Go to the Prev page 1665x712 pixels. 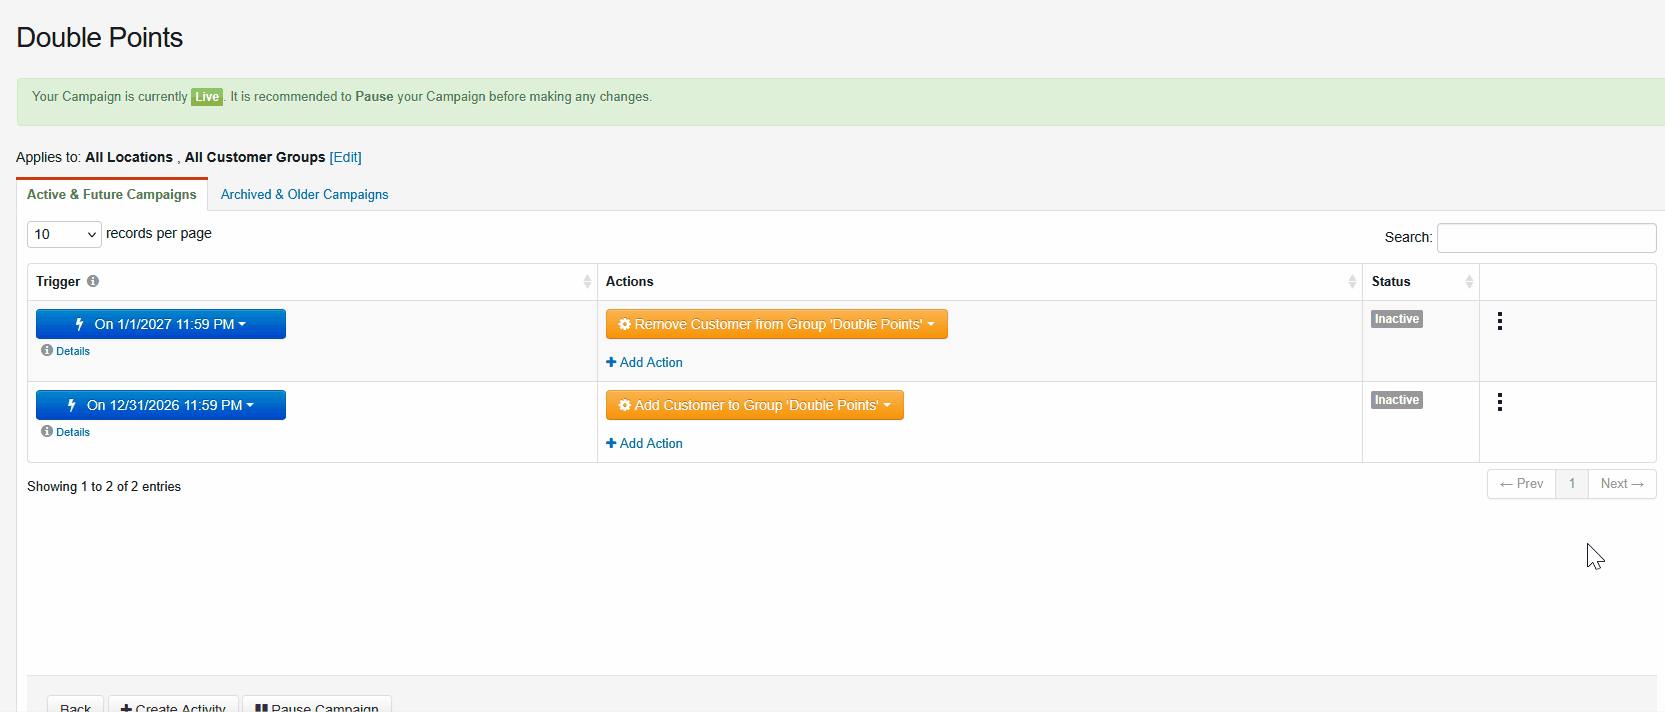(x=1521, y=484)
